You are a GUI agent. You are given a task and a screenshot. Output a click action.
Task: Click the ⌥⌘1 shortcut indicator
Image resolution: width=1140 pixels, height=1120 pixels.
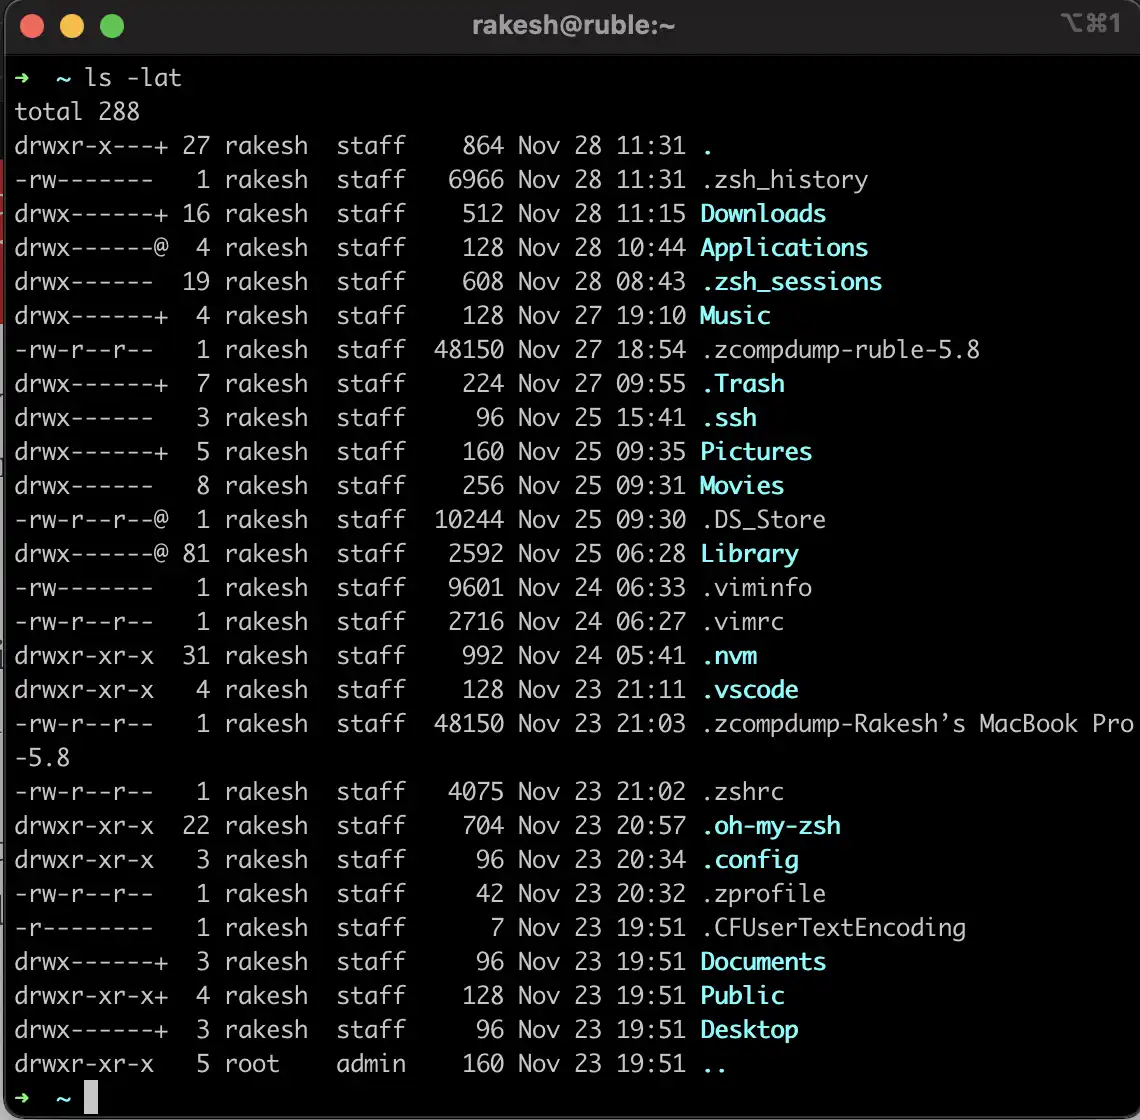tap(1091, 23)
